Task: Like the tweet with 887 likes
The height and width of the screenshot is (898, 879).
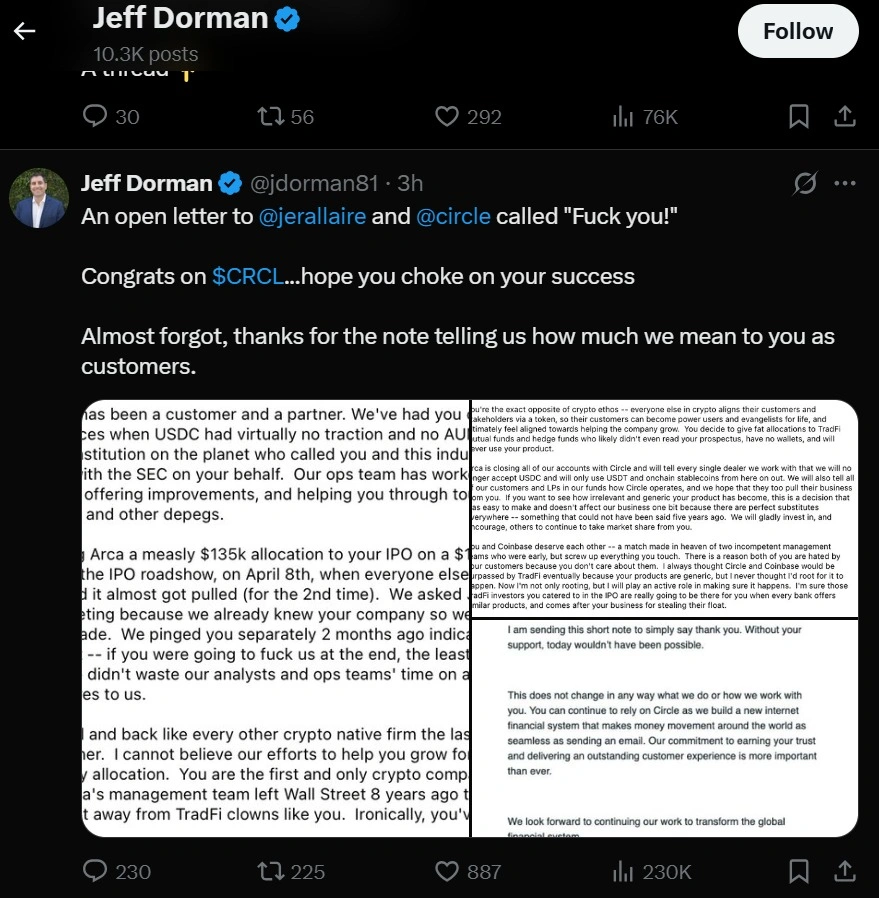Action: [447, 872]
